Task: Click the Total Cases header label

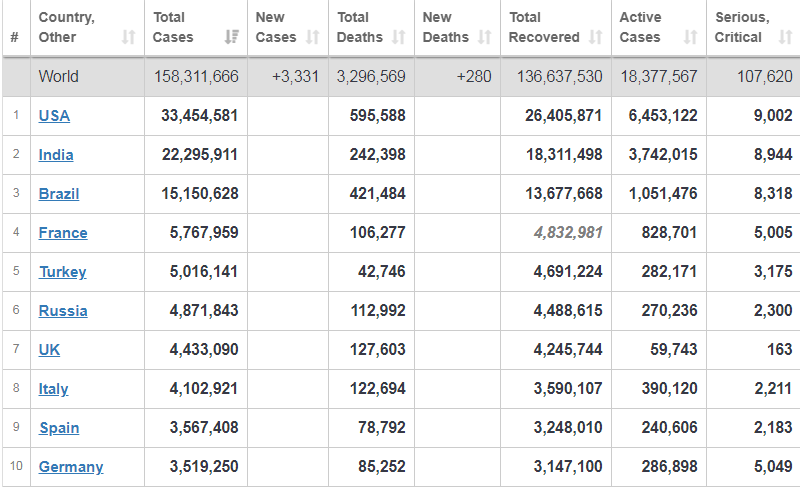Action: [x=173, y=28]
